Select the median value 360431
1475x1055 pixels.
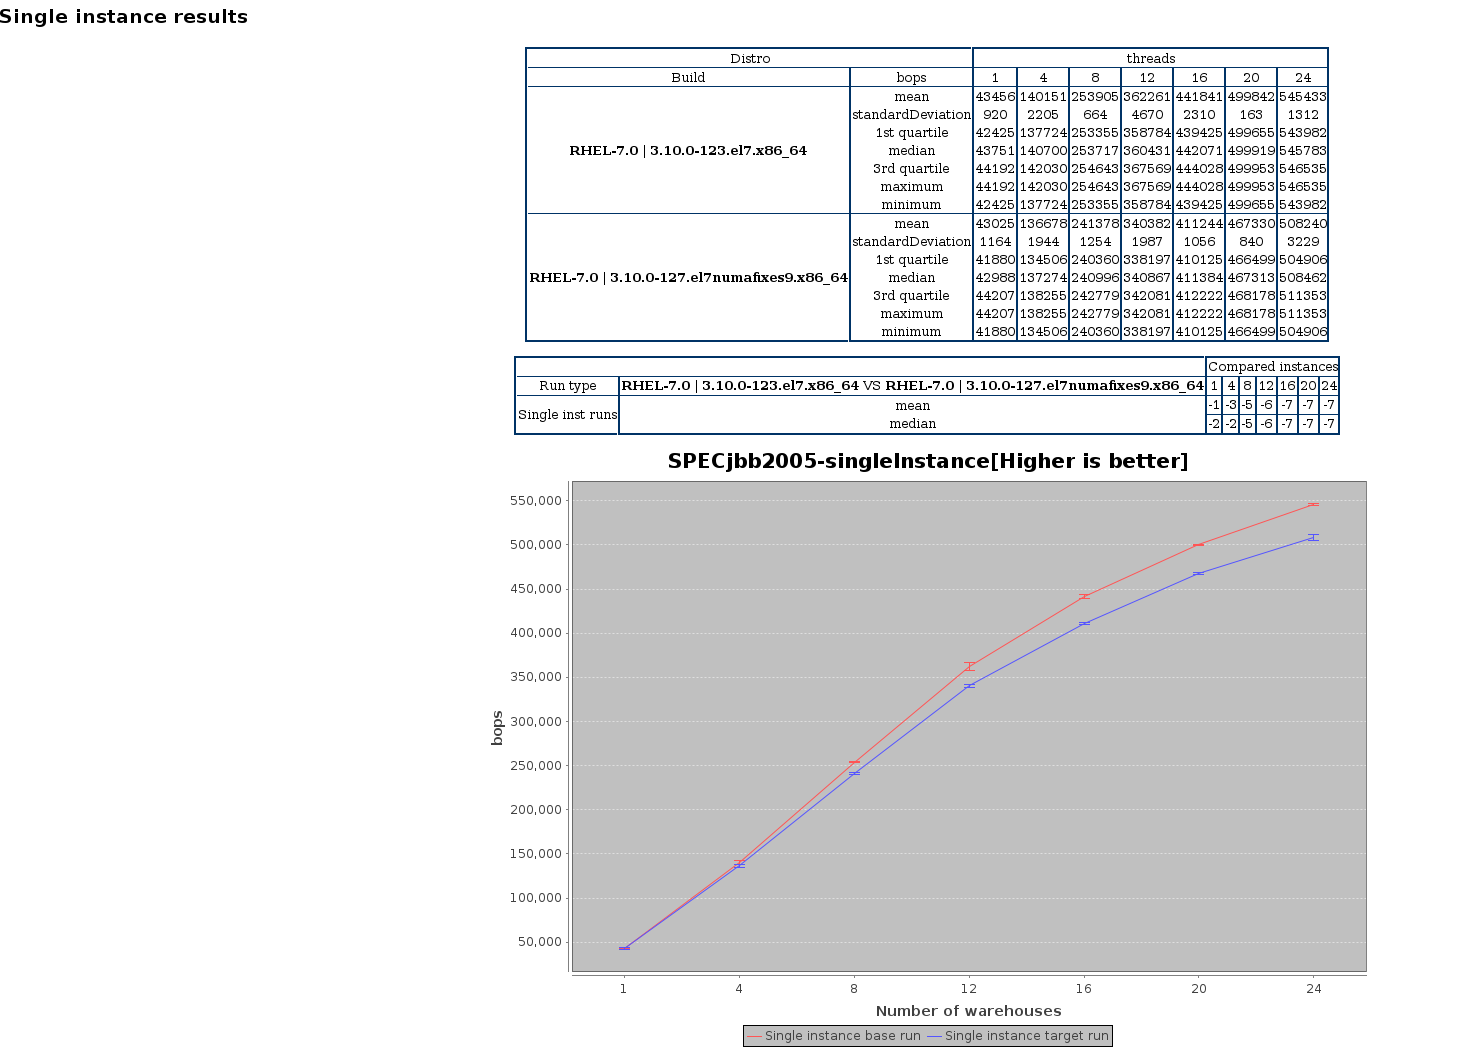(x=1147, y=151)
